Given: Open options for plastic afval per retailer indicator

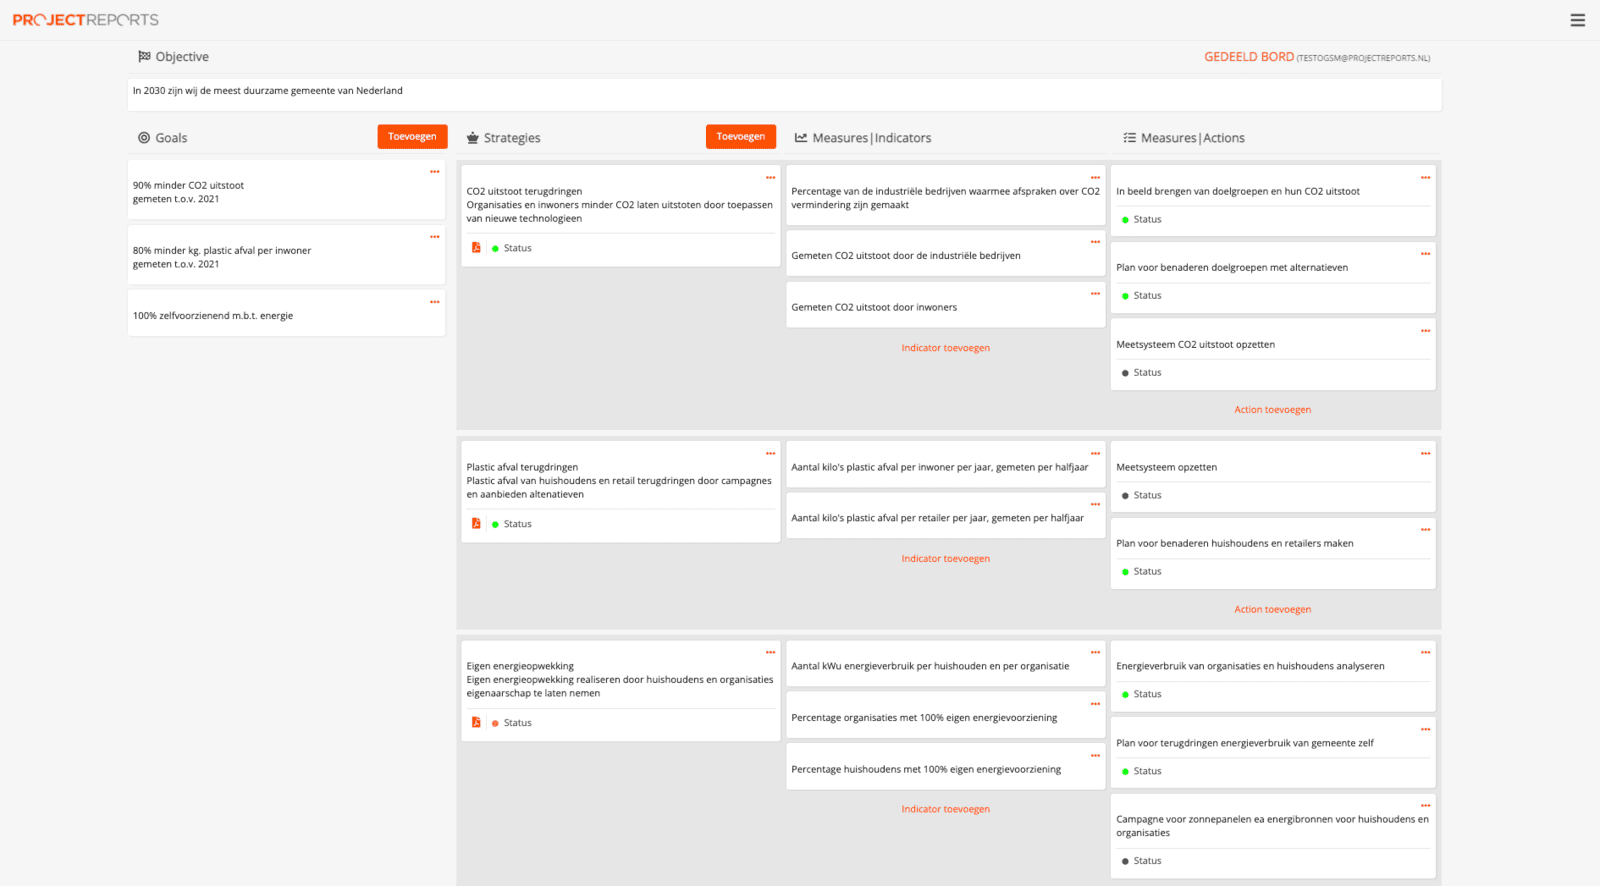Looking at the screenshot, I should coord(1095,505).
